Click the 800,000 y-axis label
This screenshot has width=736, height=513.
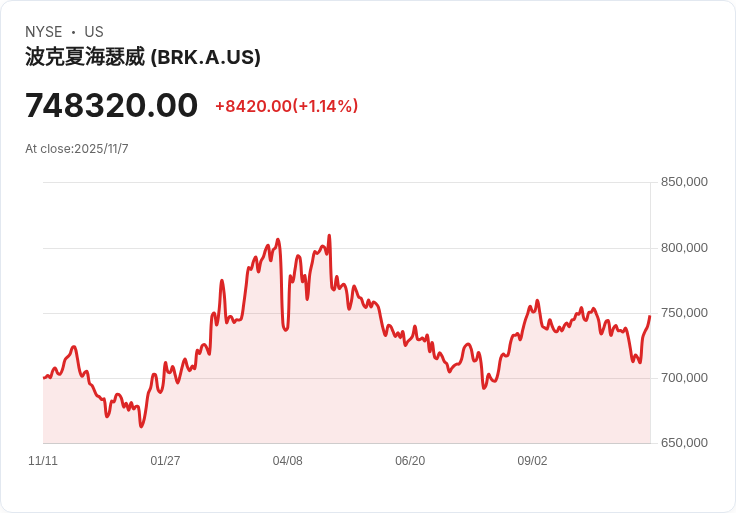pyautogui.click(x=684, y=248)
